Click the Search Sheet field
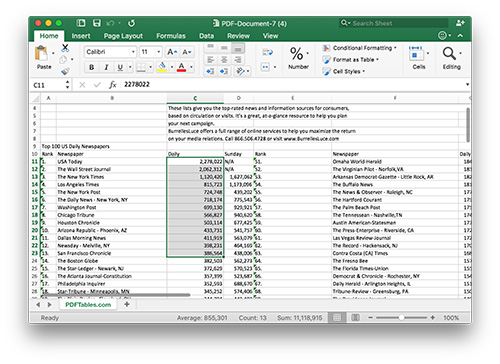The image size is (500, 364). [x=394, y=23]
